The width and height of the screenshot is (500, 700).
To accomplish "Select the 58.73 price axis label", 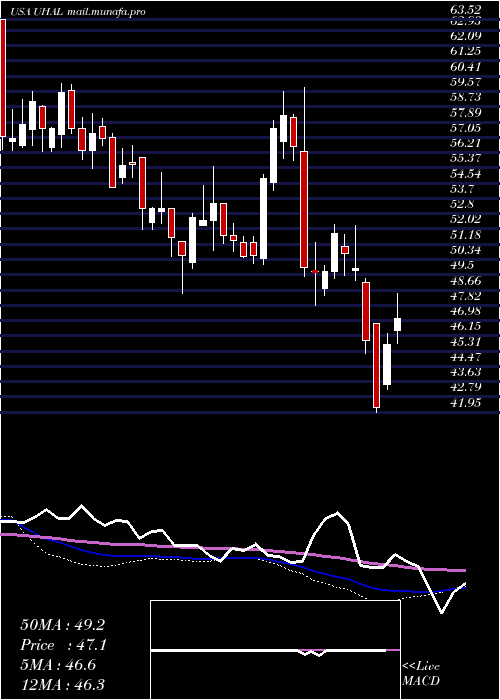I will (x=466, y=97).
